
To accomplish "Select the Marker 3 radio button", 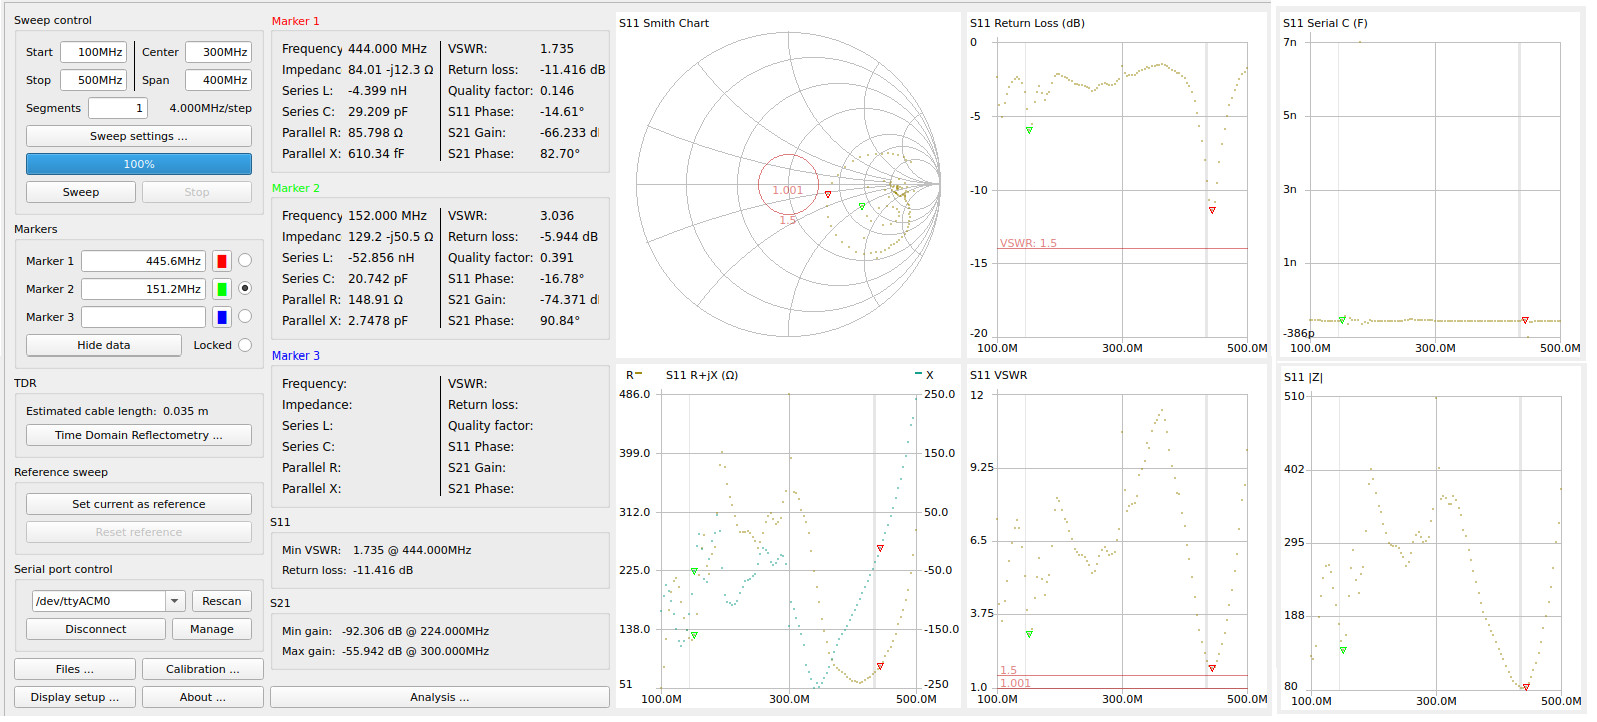I will [245, 316].
